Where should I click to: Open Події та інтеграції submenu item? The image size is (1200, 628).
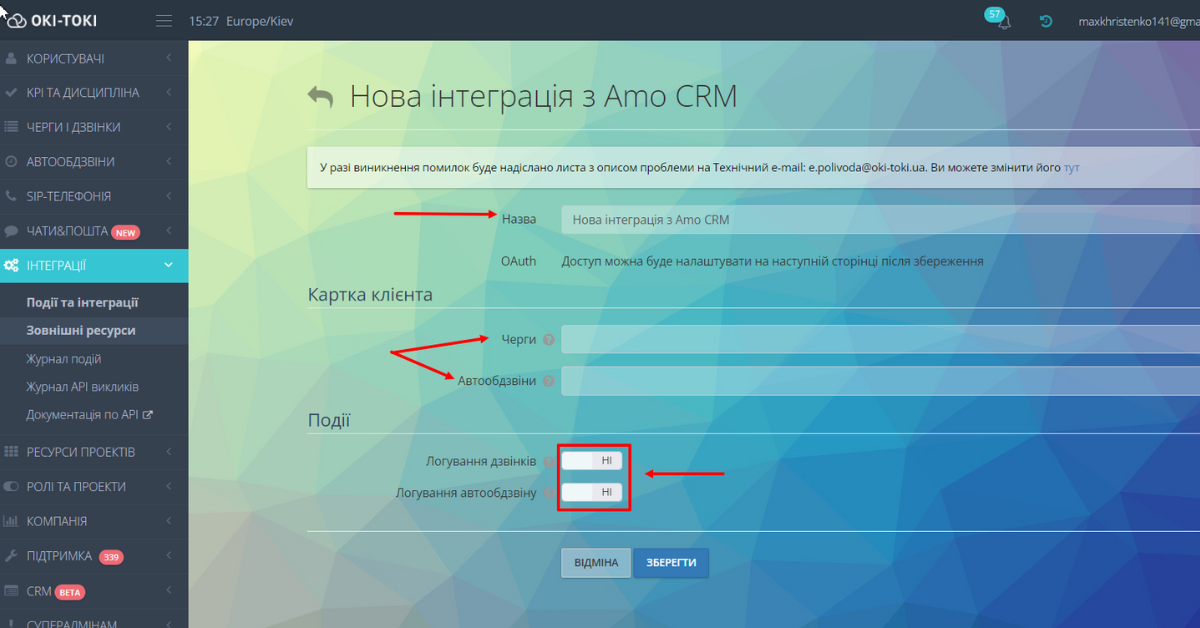[x=82, y=302]
